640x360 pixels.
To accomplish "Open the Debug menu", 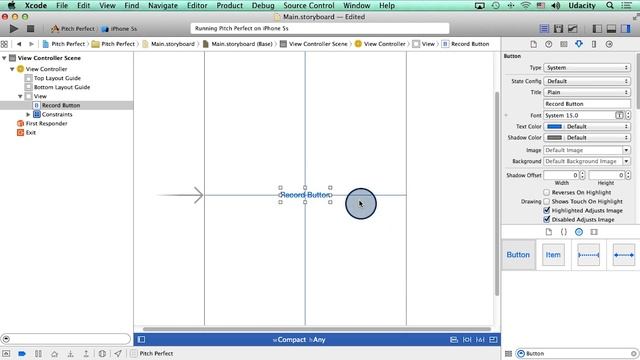I will pyautogui.click(x=263, y=6).
